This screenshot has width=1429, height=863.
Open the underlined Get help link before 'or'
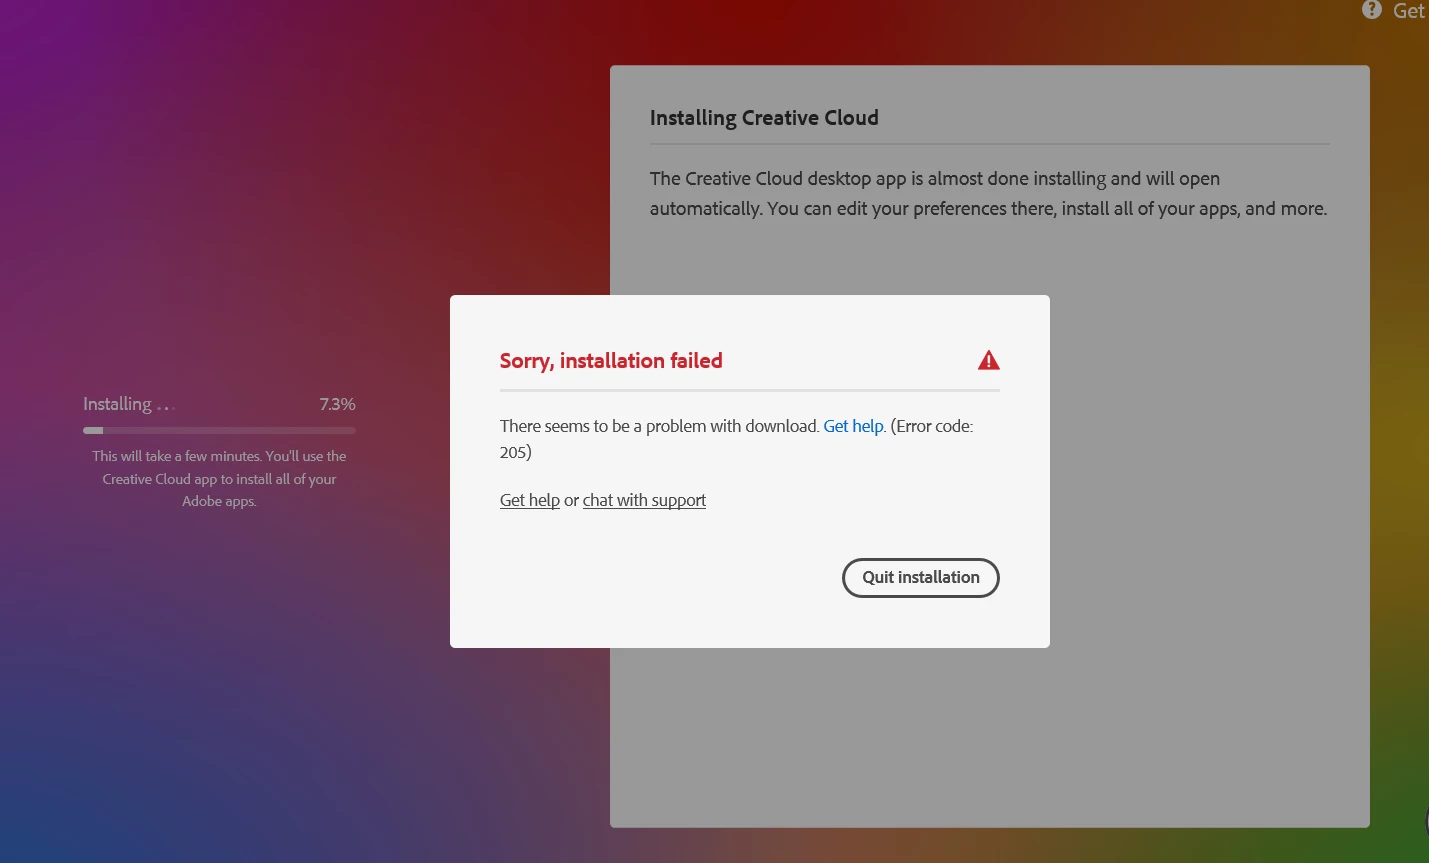click(x=530, y=500)
